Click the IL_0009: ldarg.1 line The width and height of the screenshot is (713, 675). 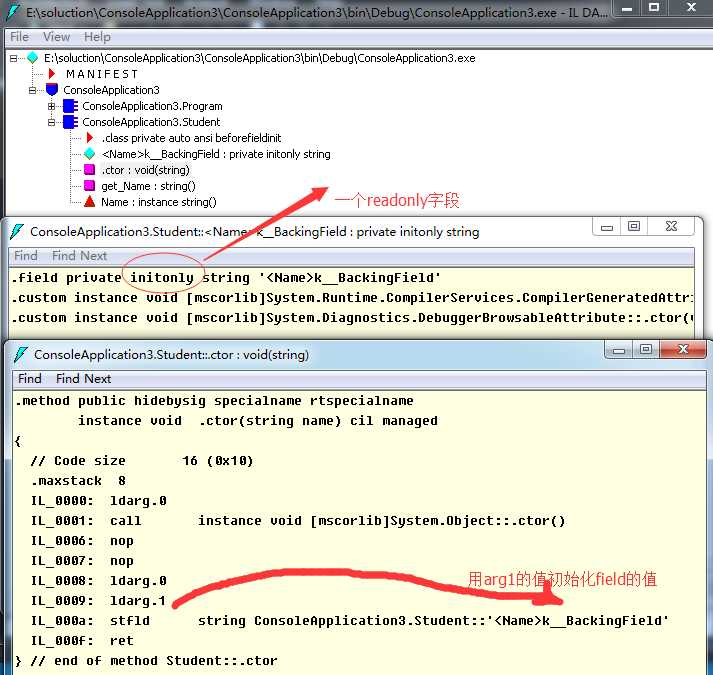(98, 601)
